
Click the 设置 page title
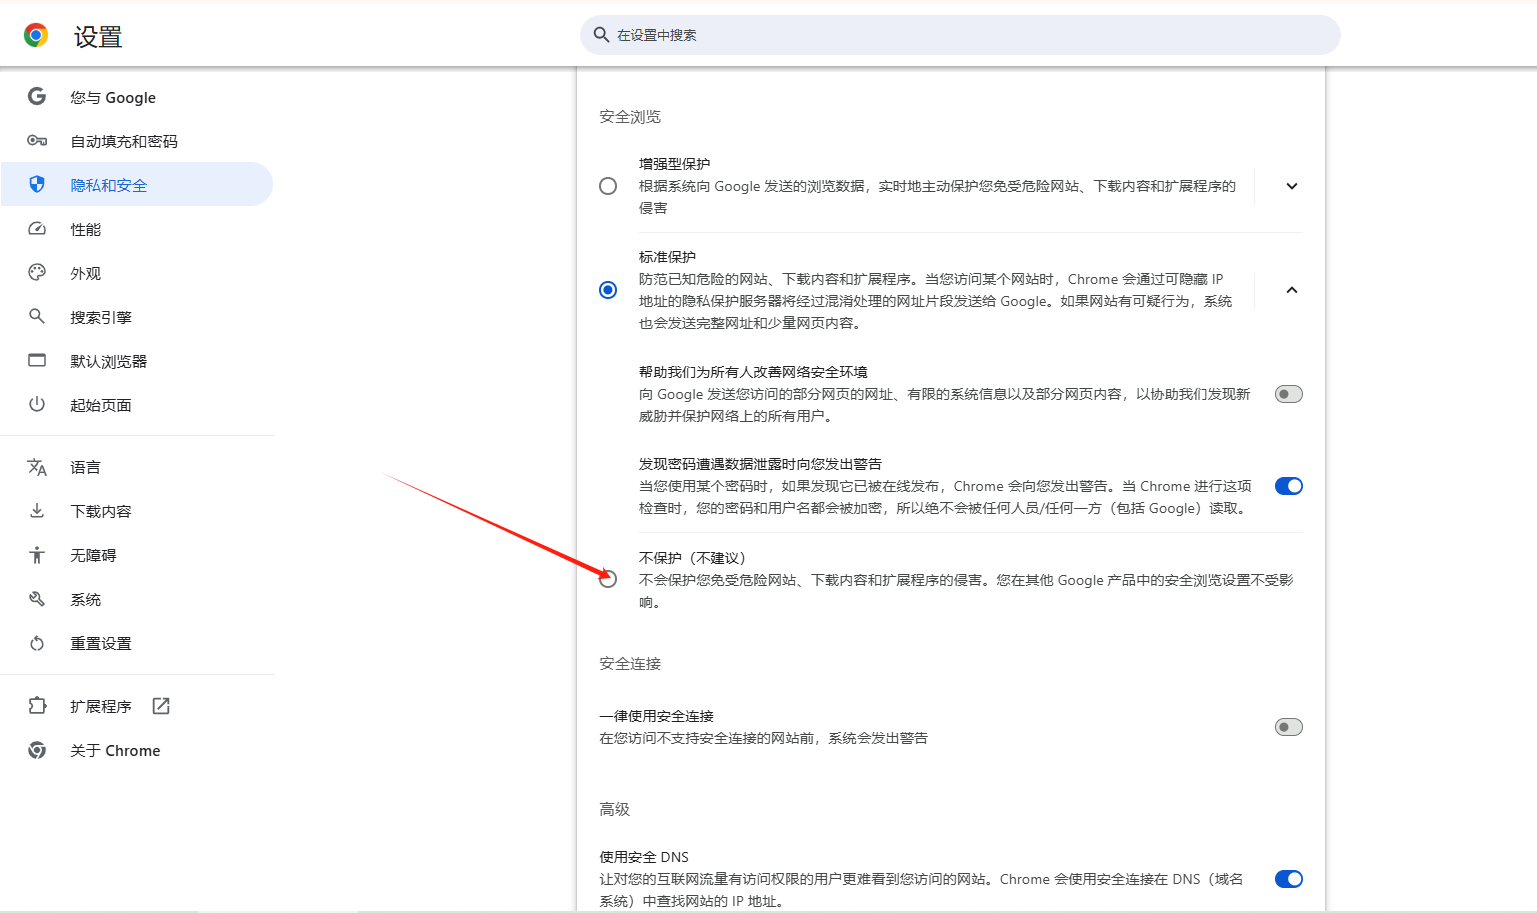(x=98, y=37)
